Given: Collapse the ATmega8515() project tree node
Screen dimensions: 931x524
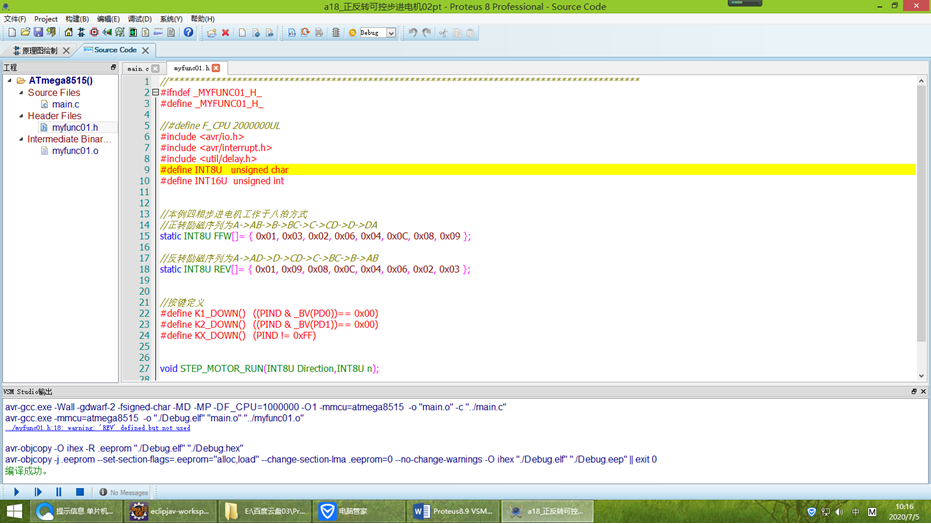Looking at the screenshot, I should coord(10,80).
